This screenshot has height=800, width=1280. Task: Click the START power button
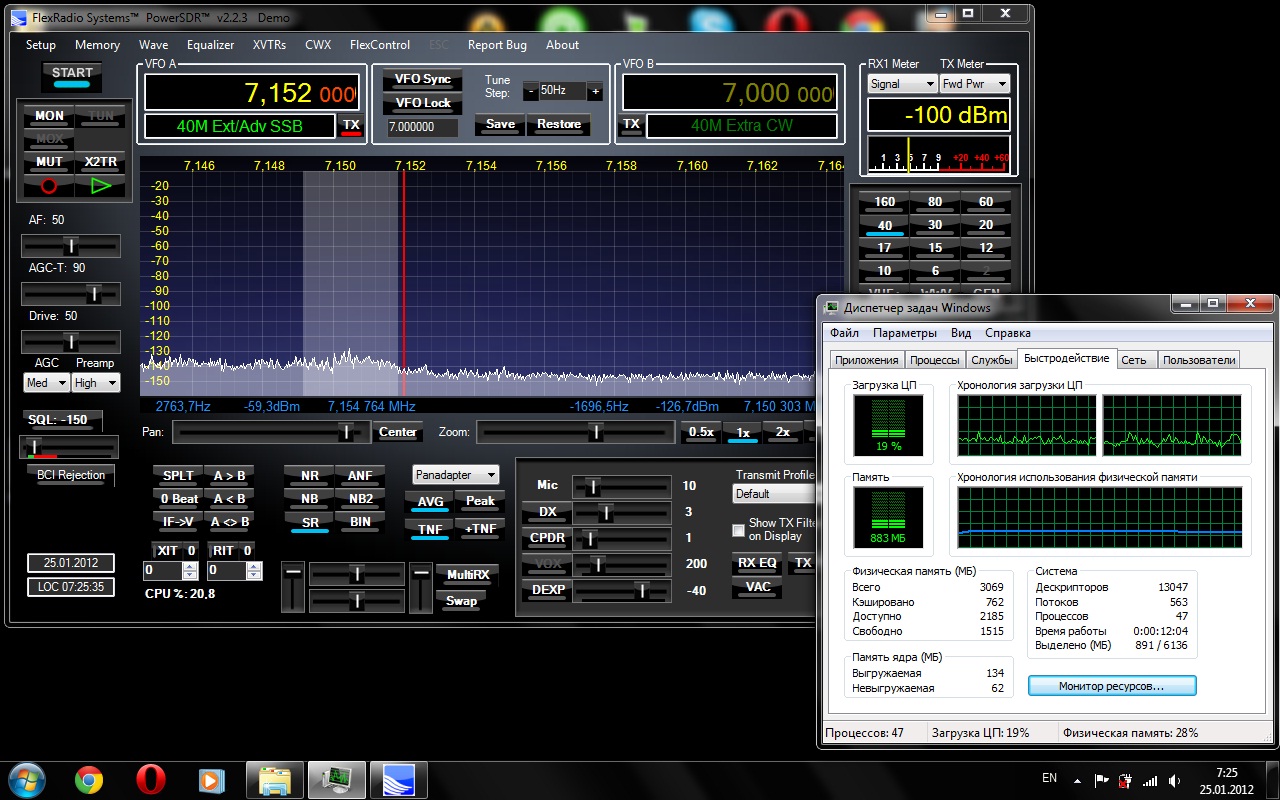click(x=72, y=76)
